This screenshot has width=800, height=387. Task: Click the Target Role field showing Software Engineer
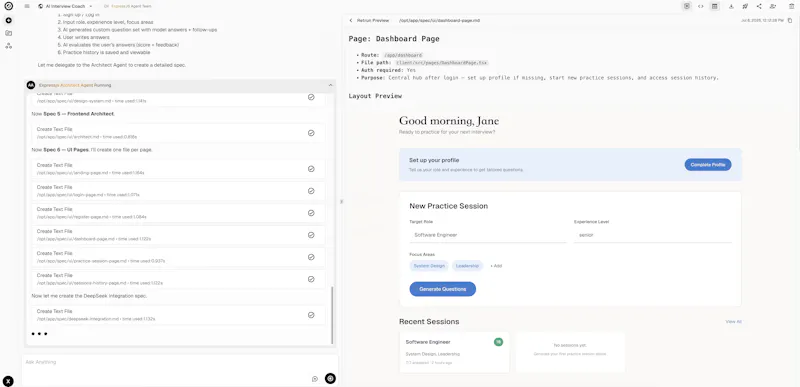pos(488,235)
